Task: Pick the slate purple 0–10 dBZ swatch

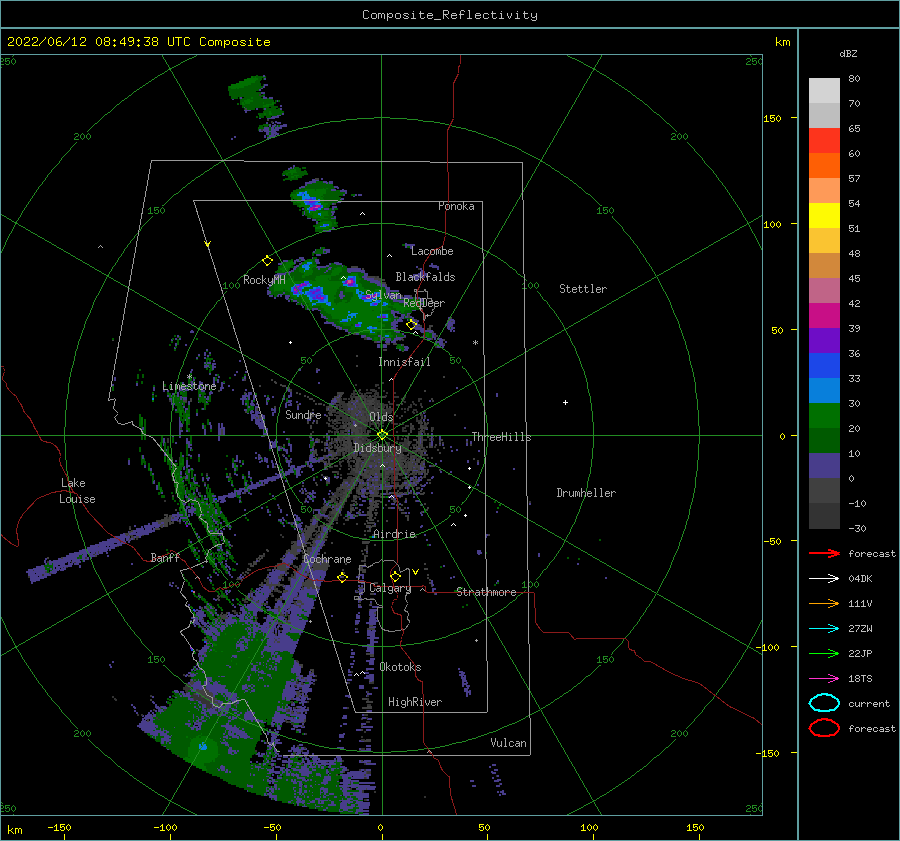Action: click(824, 466)
